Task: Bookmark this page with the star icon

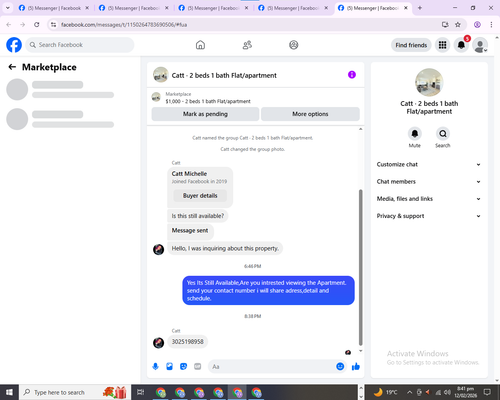Action: 458,24
